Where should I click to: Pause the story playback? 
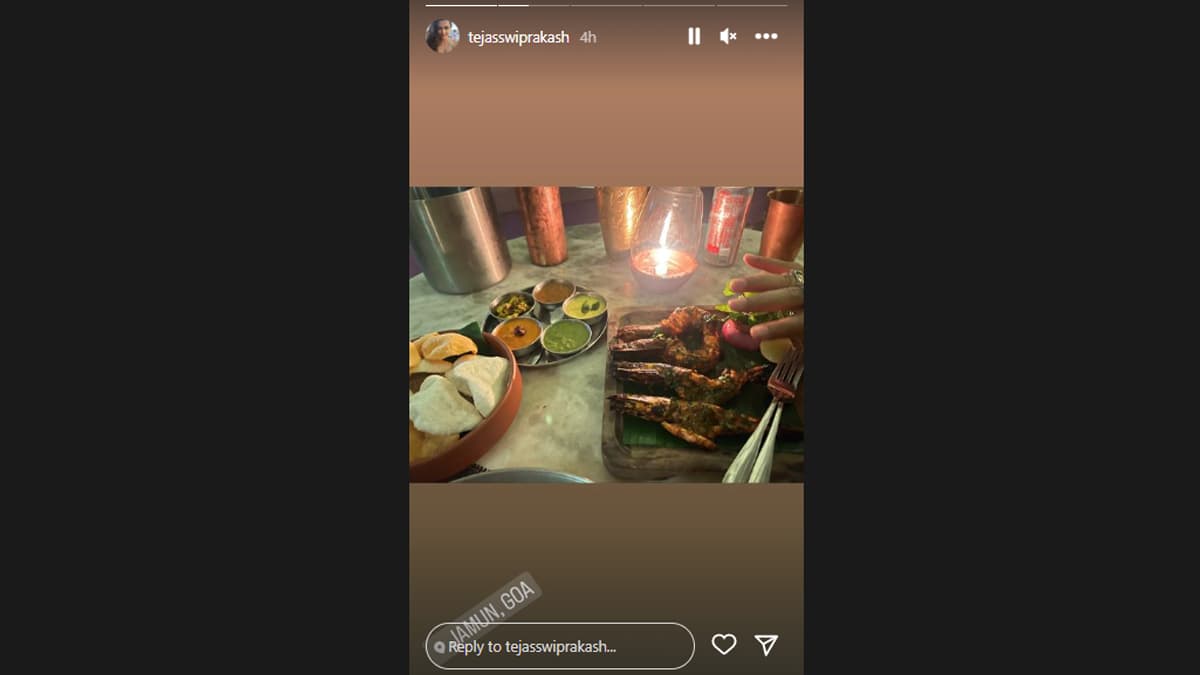point(694,36)
